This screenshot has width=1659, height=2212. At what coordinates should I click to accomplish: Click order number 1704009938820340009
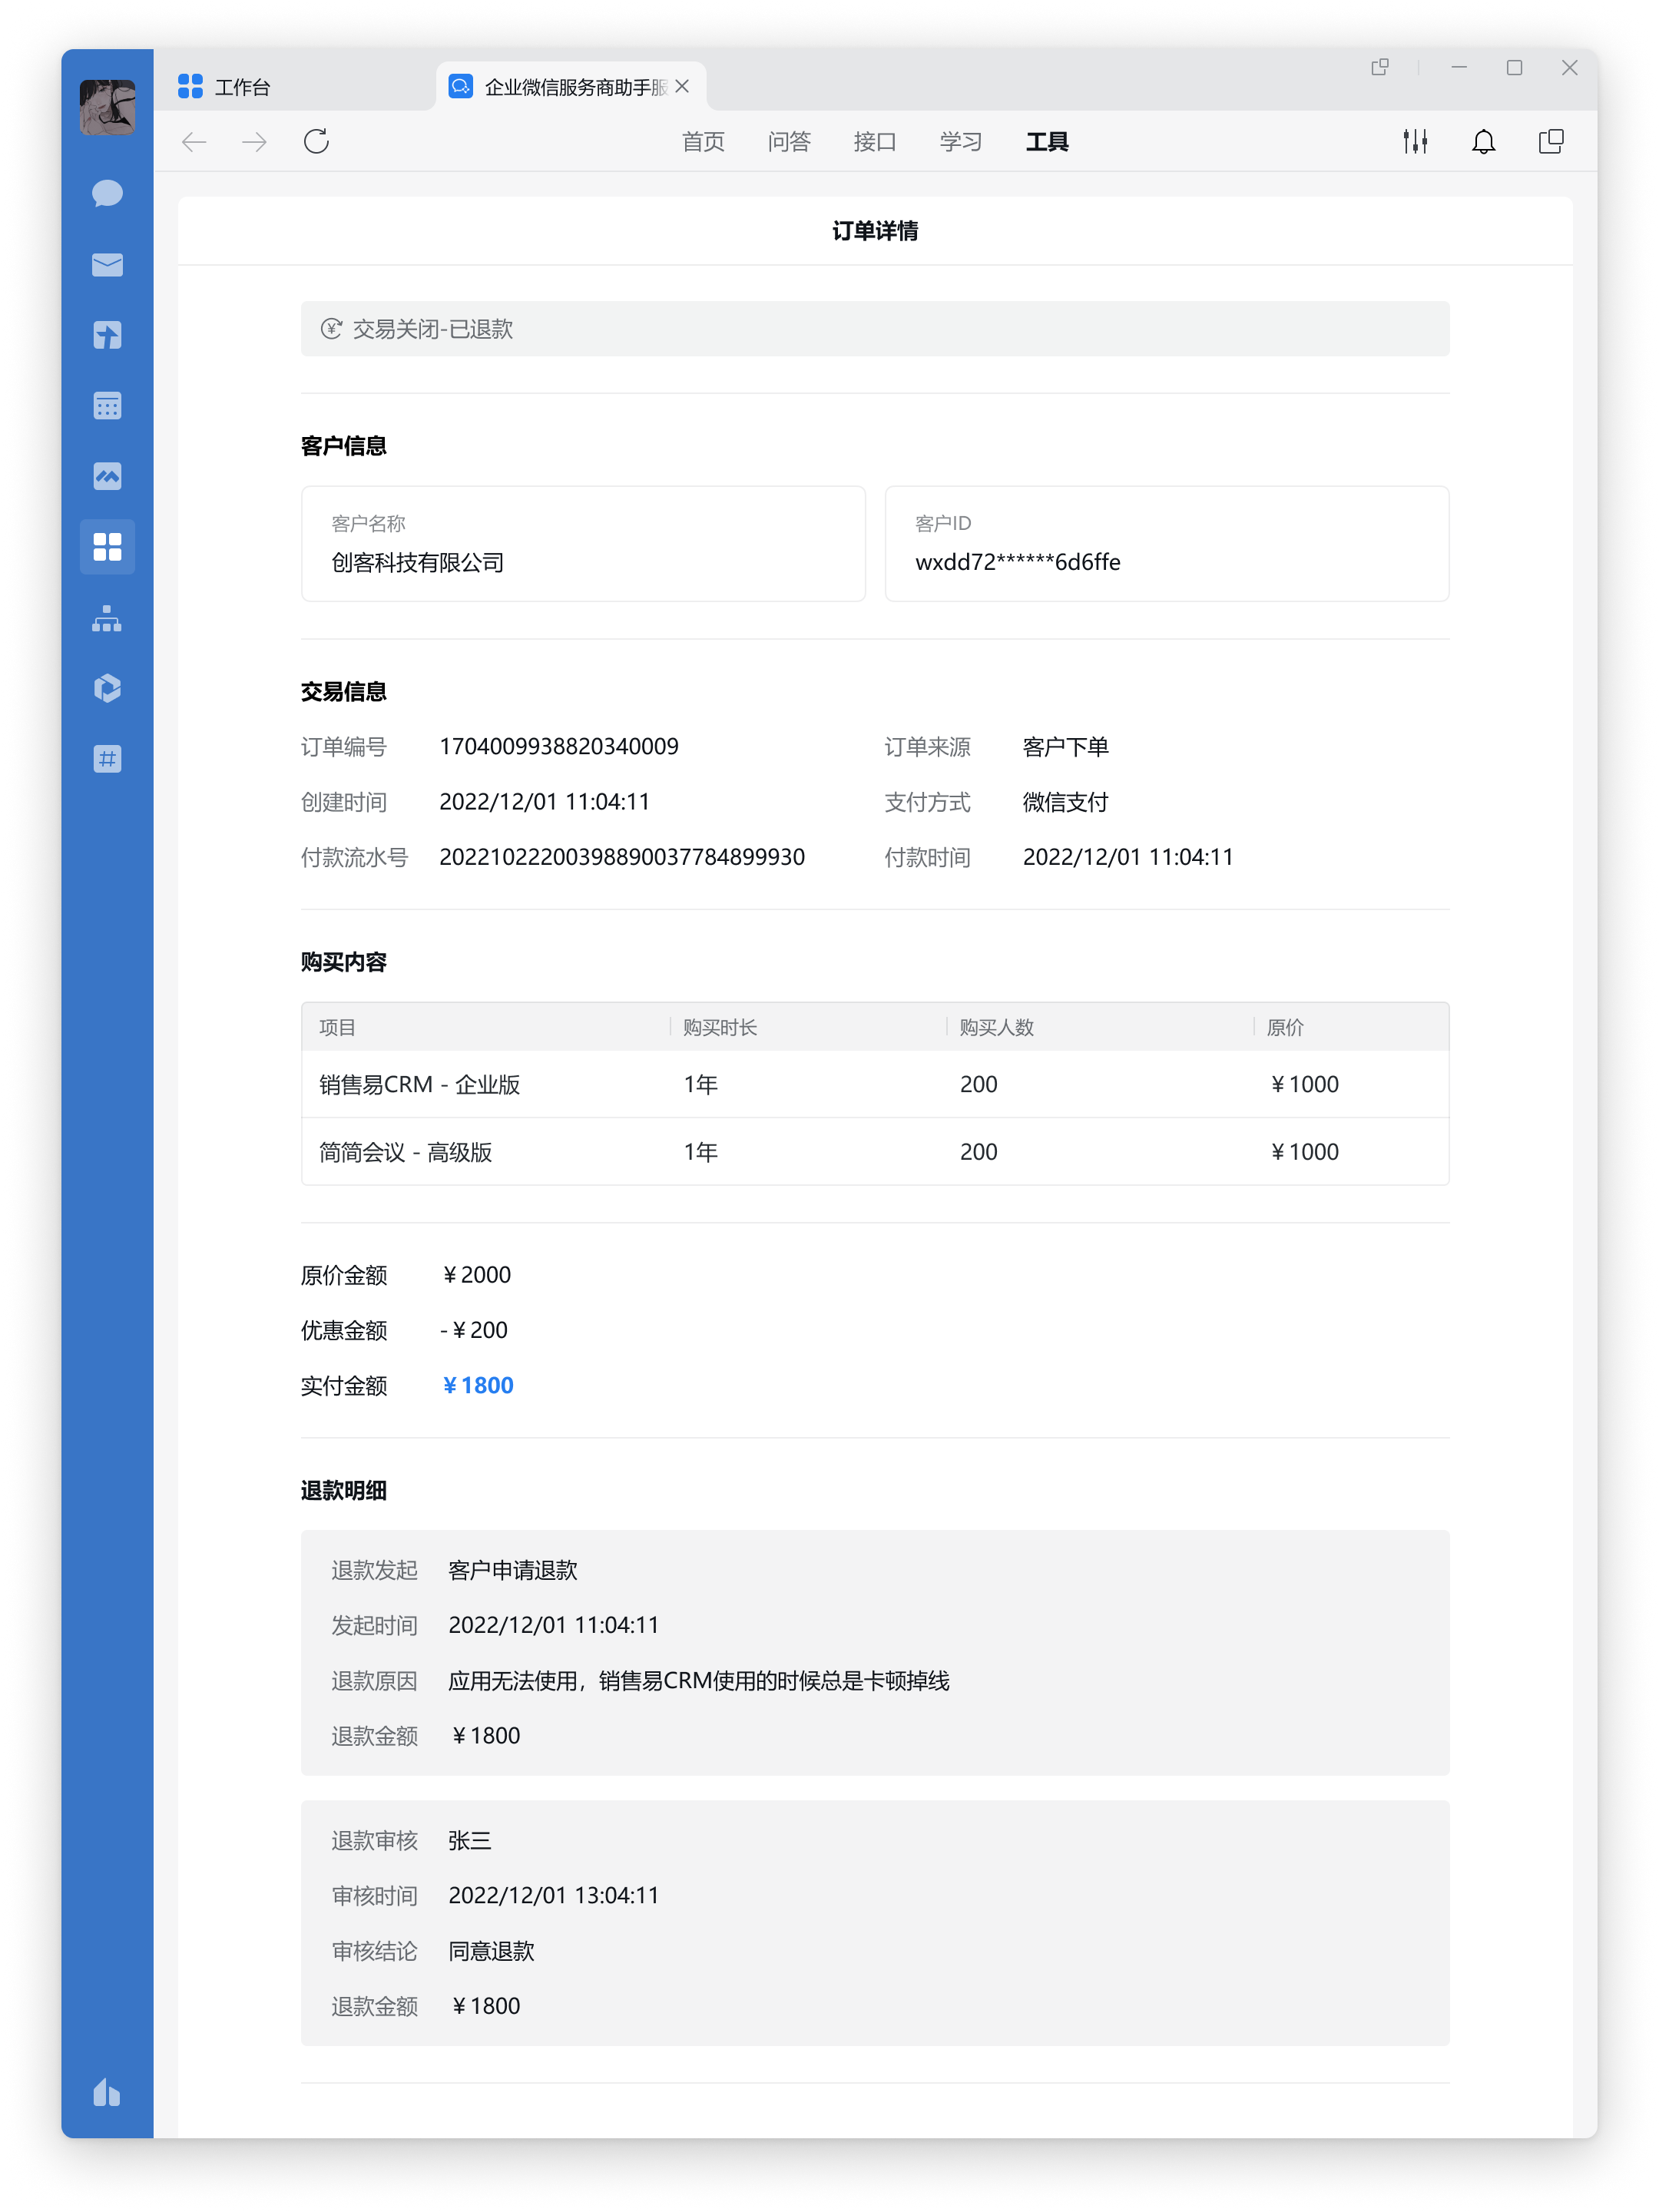(559, 746)
